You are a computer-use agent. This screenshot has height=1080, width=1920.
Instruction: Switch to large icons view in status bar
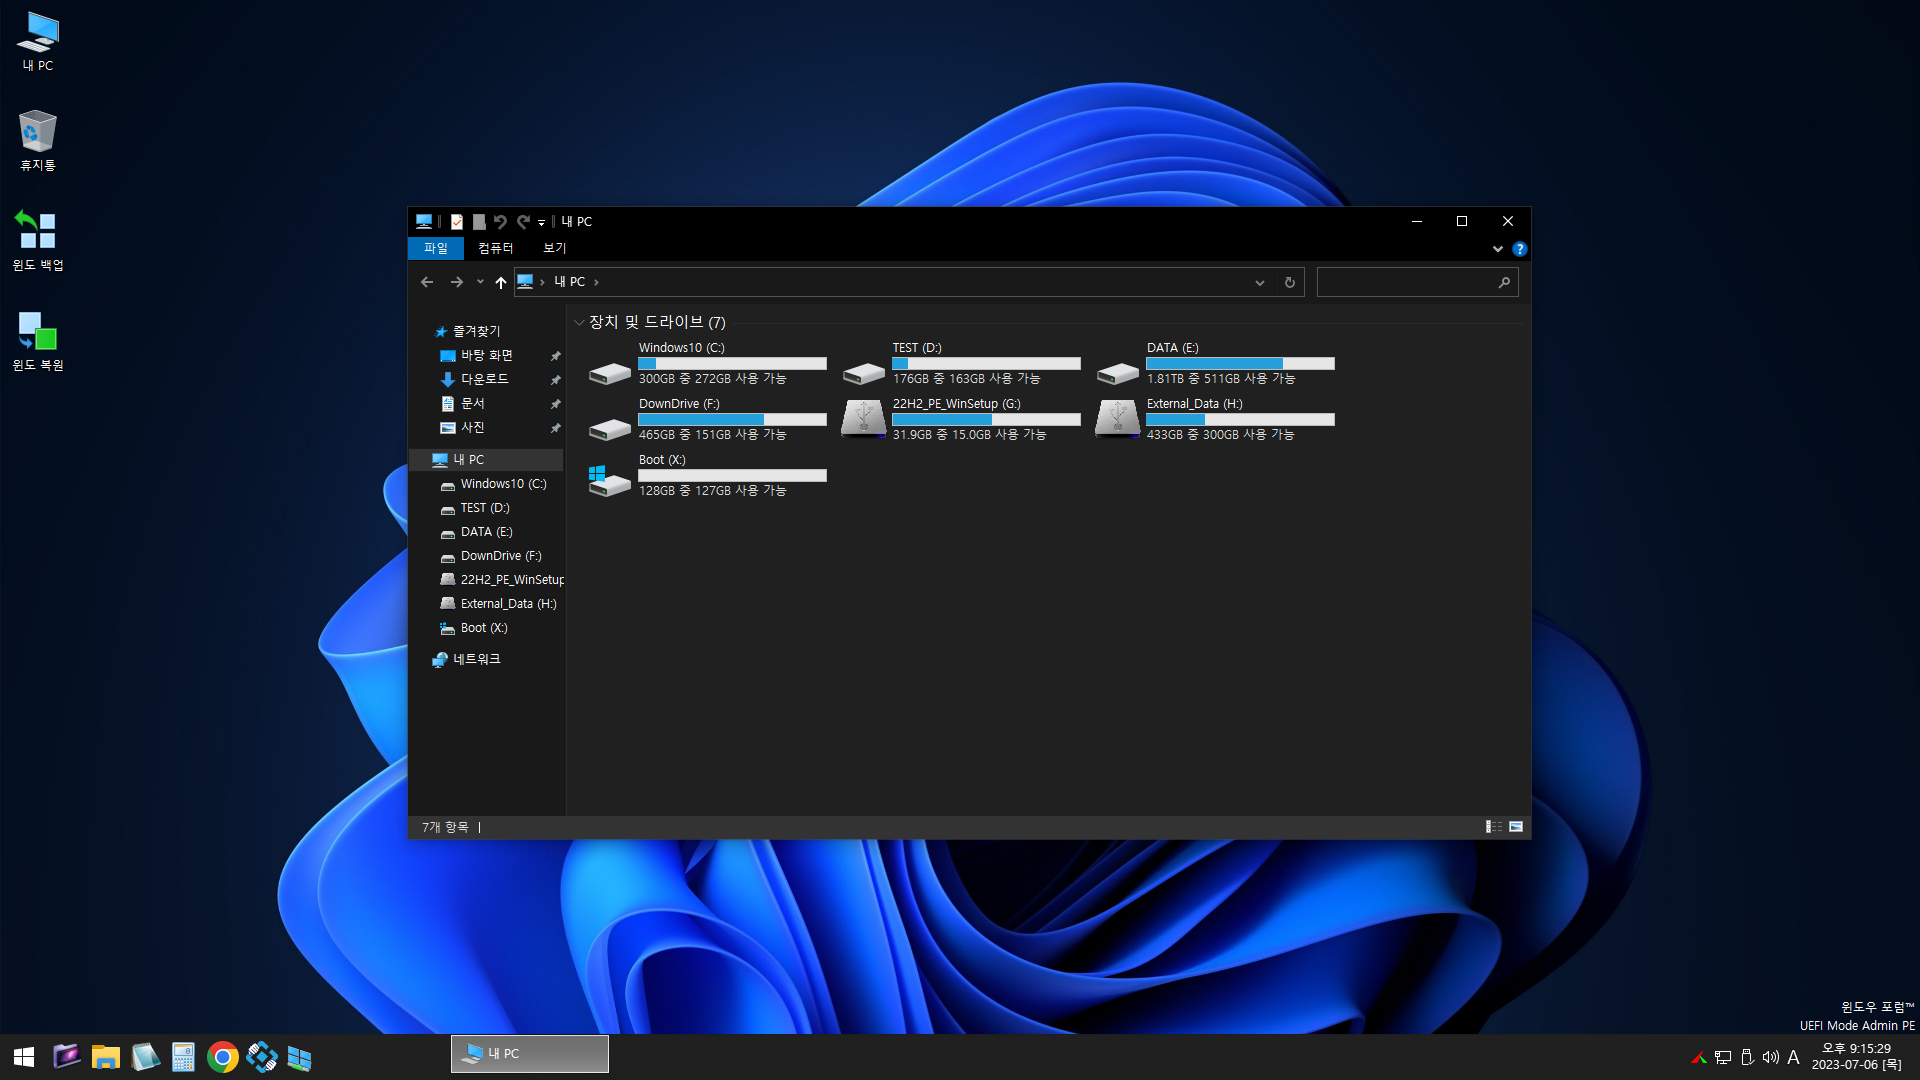(x=1516, y=827)
